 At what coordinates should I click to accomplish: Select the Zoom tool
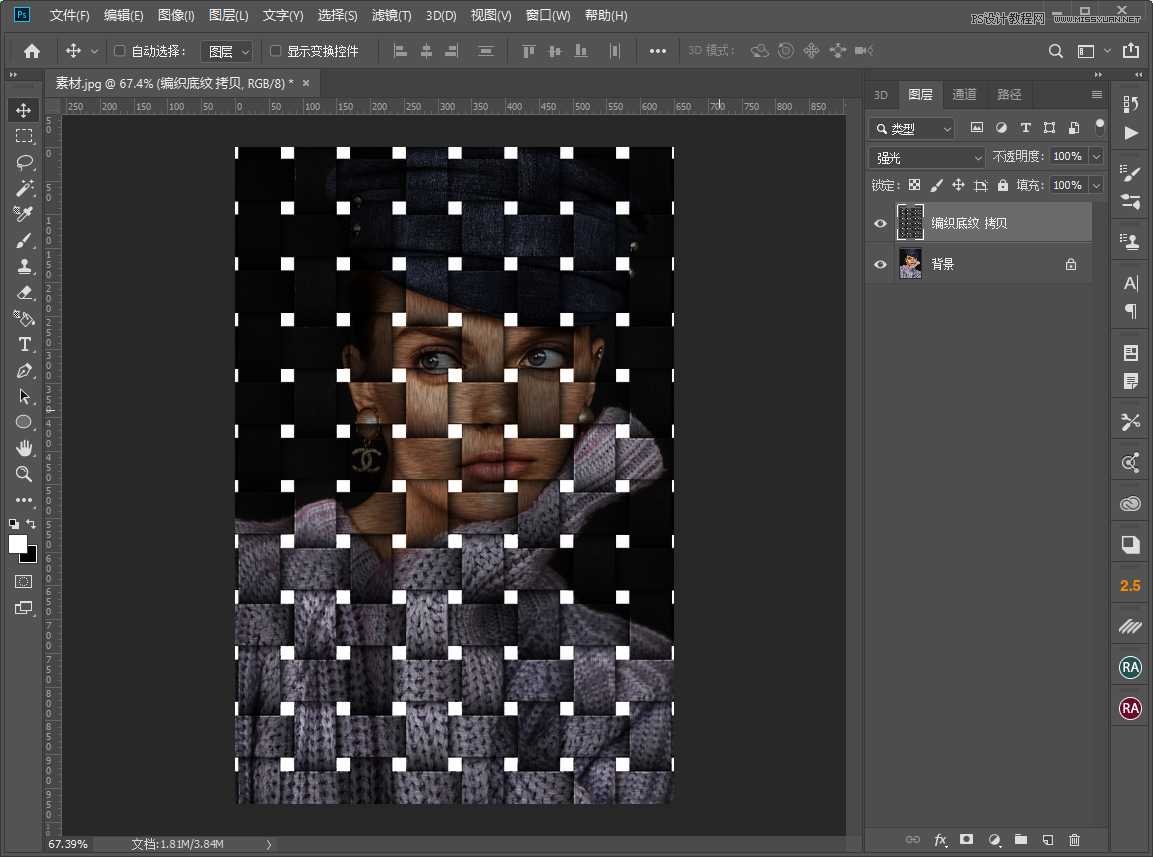(25, 474)
